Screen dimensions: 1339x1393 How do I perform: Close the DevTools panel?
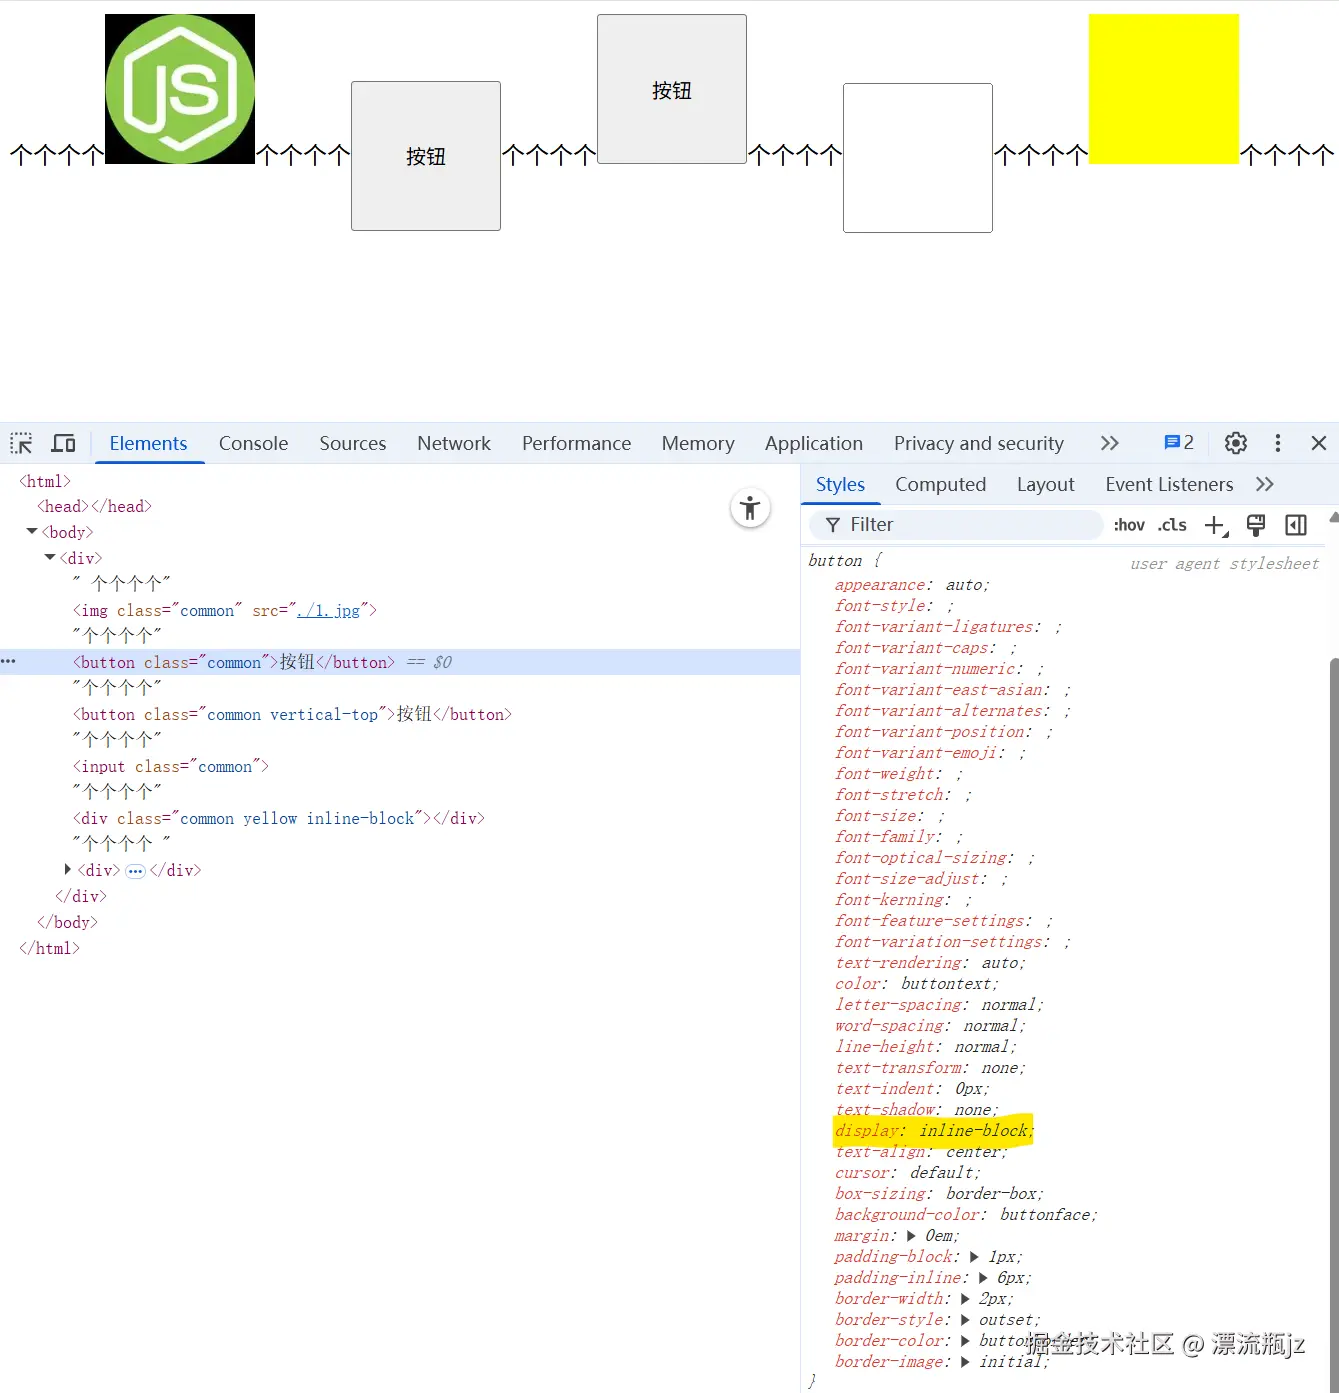click(x=1319, y=443)
